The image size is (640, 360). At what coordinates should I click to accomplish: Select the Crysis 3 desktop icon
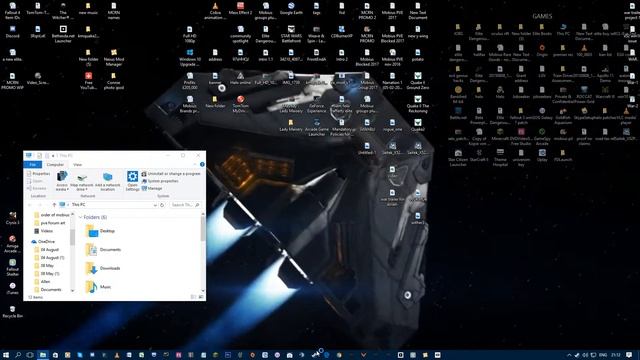13,219
